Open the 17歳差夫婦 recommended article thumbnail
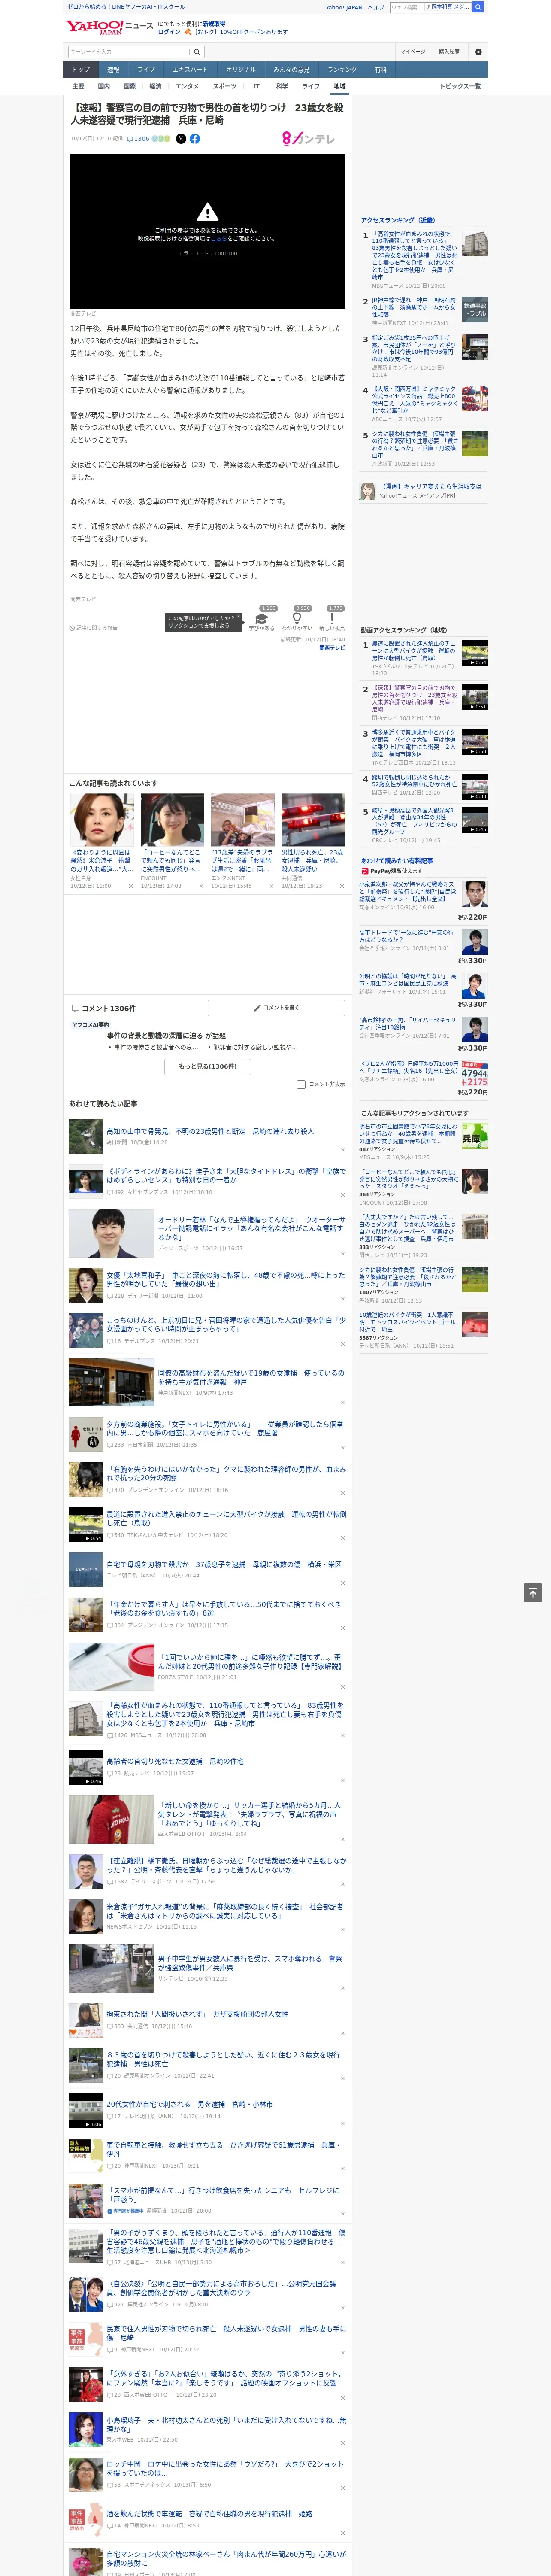 242,820
